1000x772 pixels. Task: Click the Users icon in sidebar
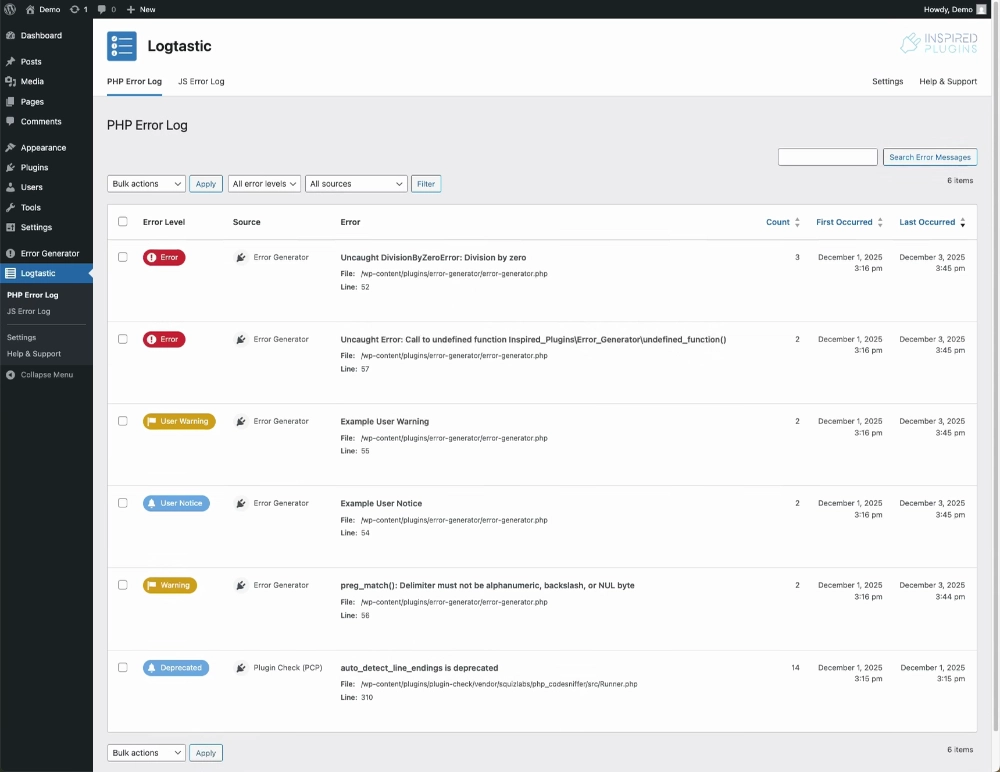click(x=10, y=187)
